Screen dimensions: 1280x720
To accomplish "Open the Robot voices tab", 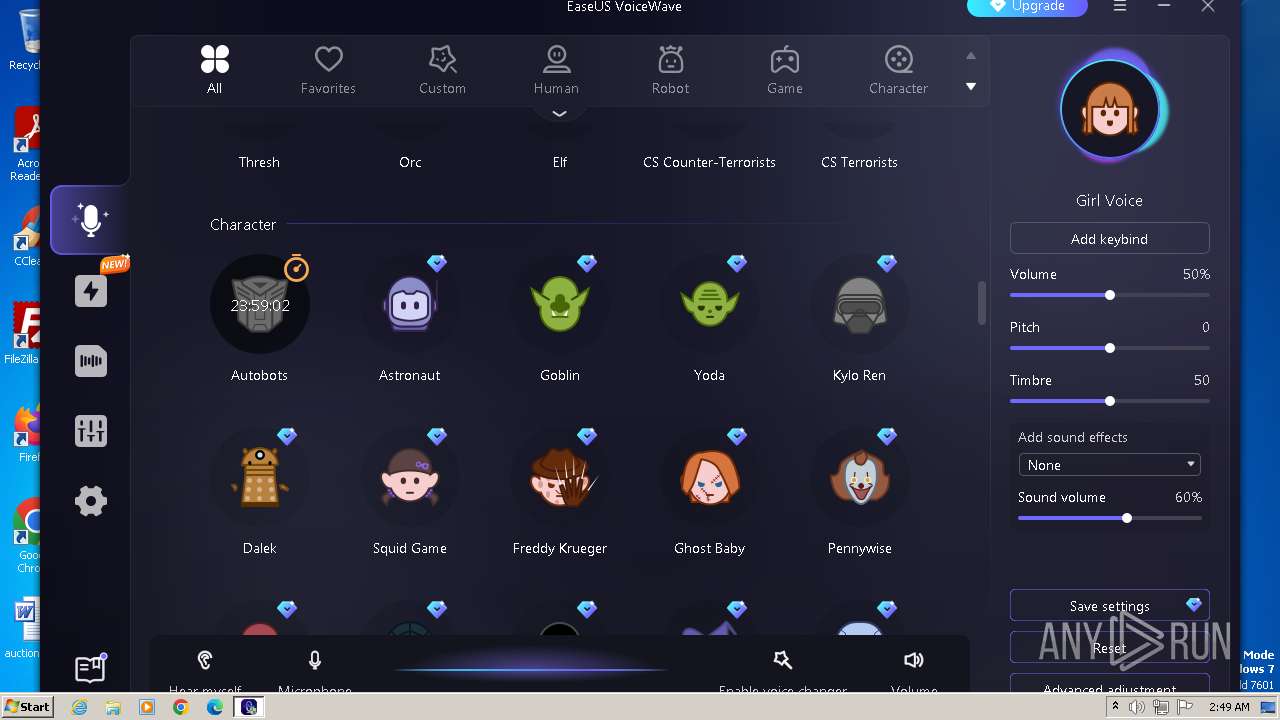I will coord(670,70).
